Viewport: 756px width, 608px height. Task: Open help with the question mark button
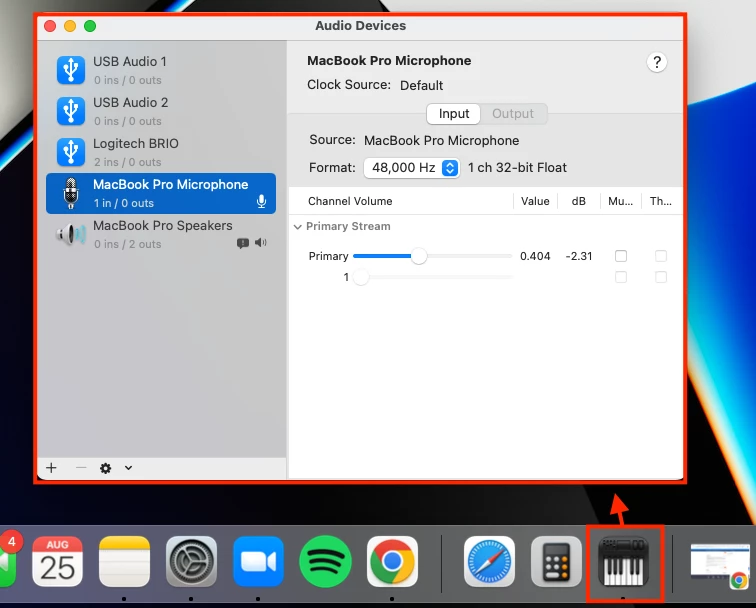point(656,62)
